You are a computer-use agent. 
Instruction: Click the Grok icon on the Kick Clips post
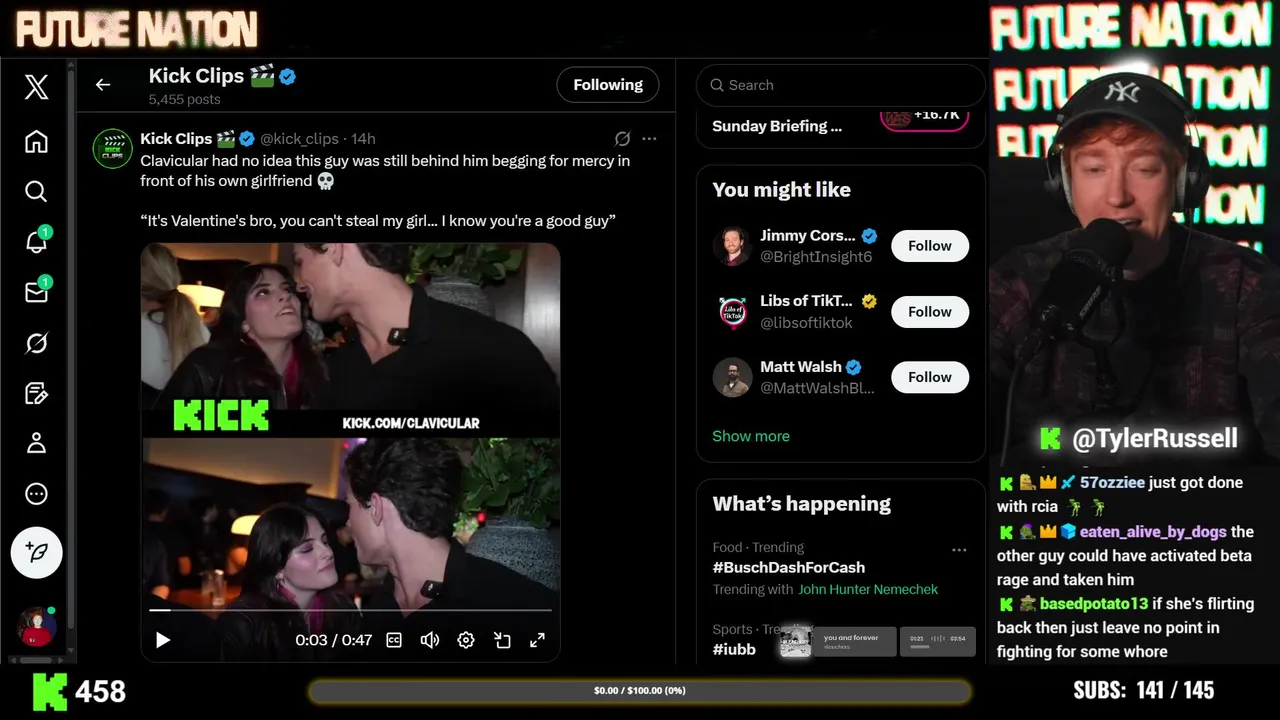[x=622, y=139]
